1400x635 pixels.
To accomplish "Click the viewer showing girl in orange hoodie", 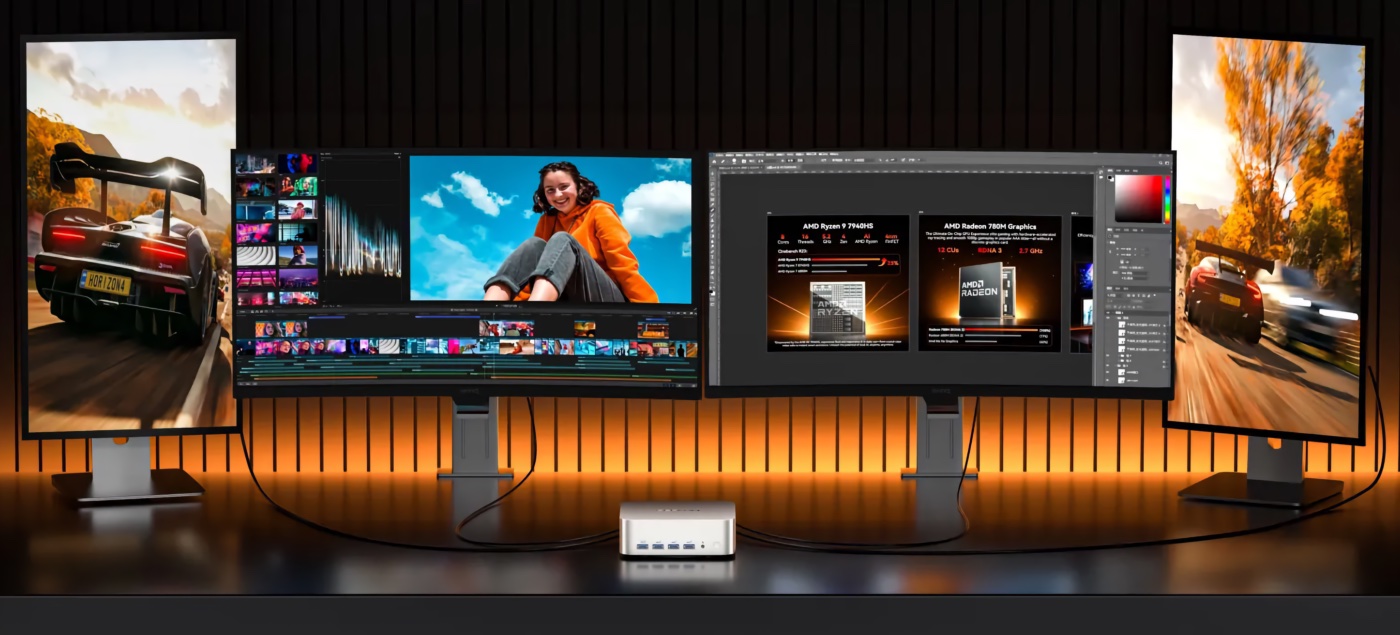I will pyautogui.click(x=550, y=228).
